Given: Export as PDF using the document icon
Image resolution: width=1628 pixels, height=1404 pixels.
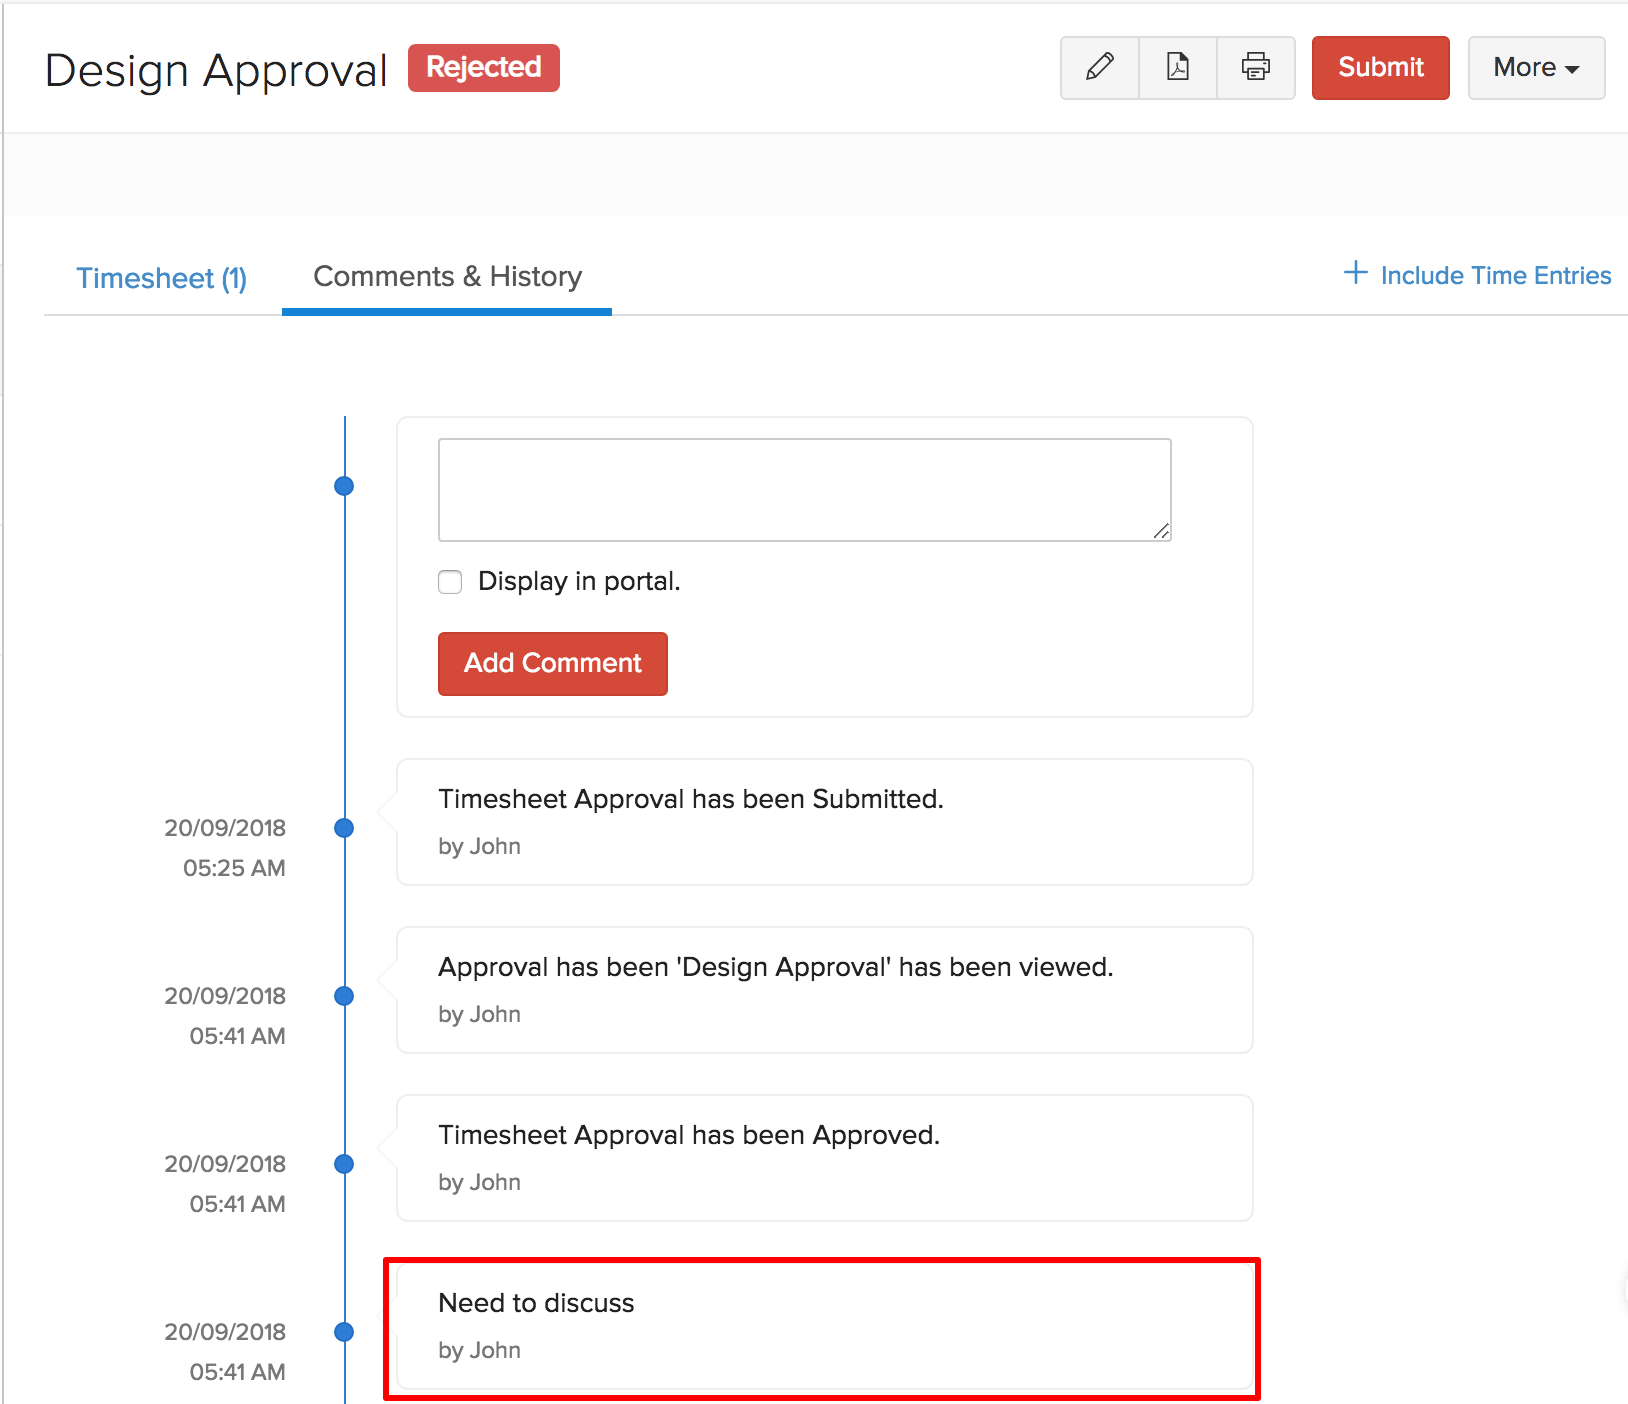Looking at the screenshot, I should (1178, 67).
